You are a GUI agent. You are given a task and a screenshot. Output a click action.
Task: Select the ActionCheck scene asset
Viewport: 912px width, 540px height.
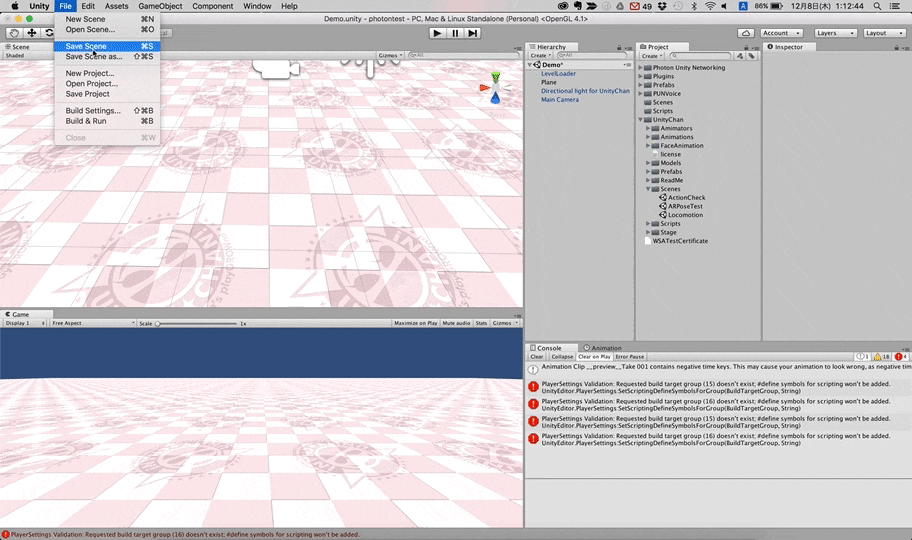tap(682, 198)
